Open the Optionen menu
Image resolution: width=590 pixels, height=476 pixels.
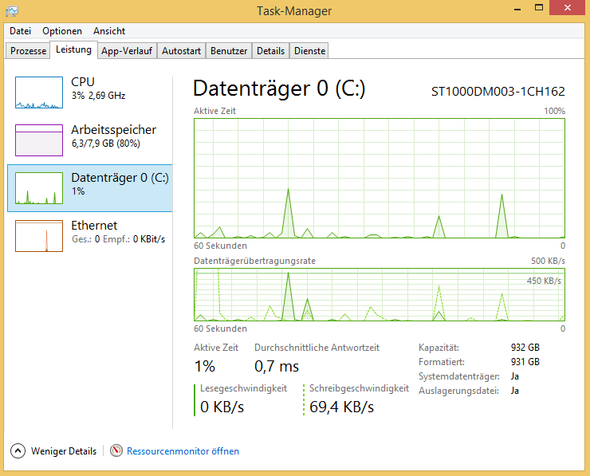pos(62,31)
